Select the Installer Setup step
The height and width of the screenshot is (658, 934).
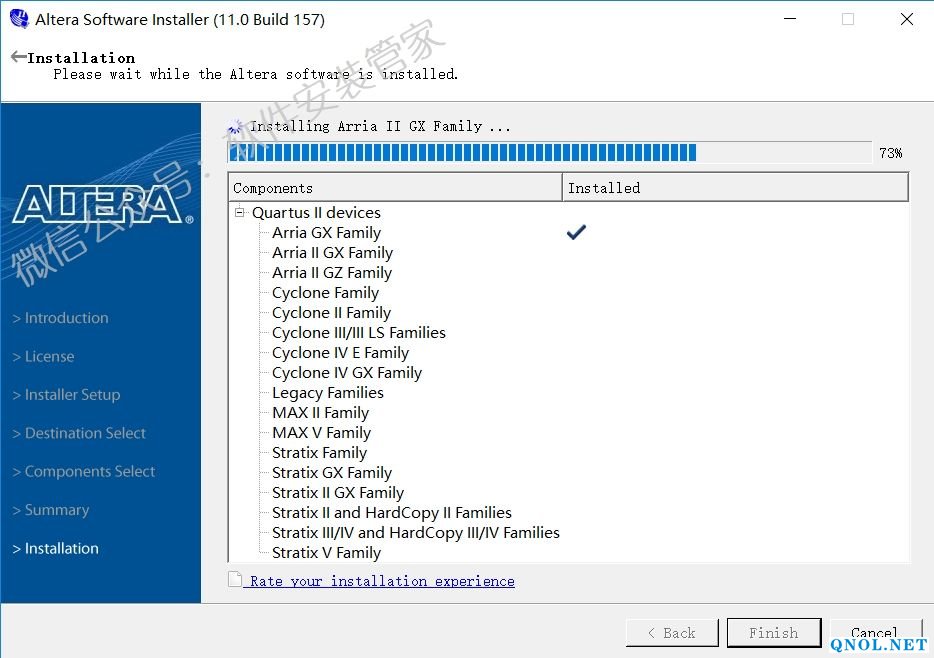point(66,395)
